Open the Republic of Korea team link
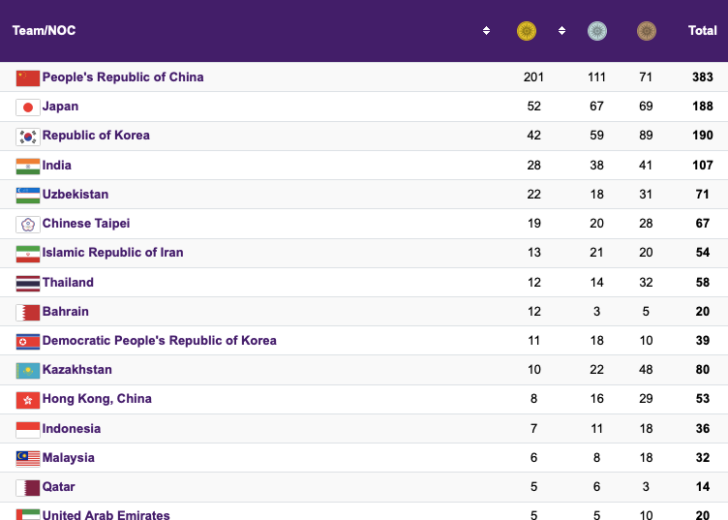 pos(96,136)
